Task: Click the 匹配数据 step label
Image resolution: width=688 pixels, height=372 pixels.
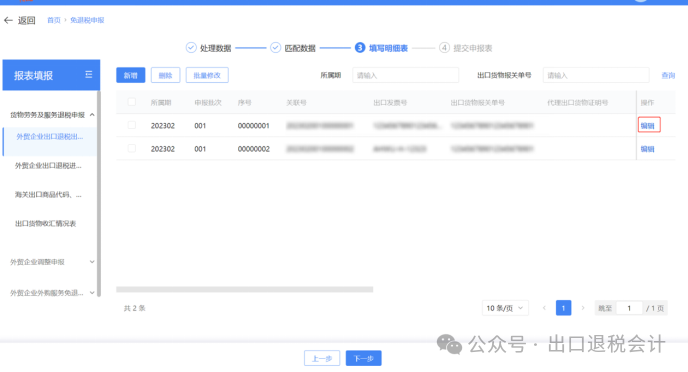Action: click(x=300, y=48)
